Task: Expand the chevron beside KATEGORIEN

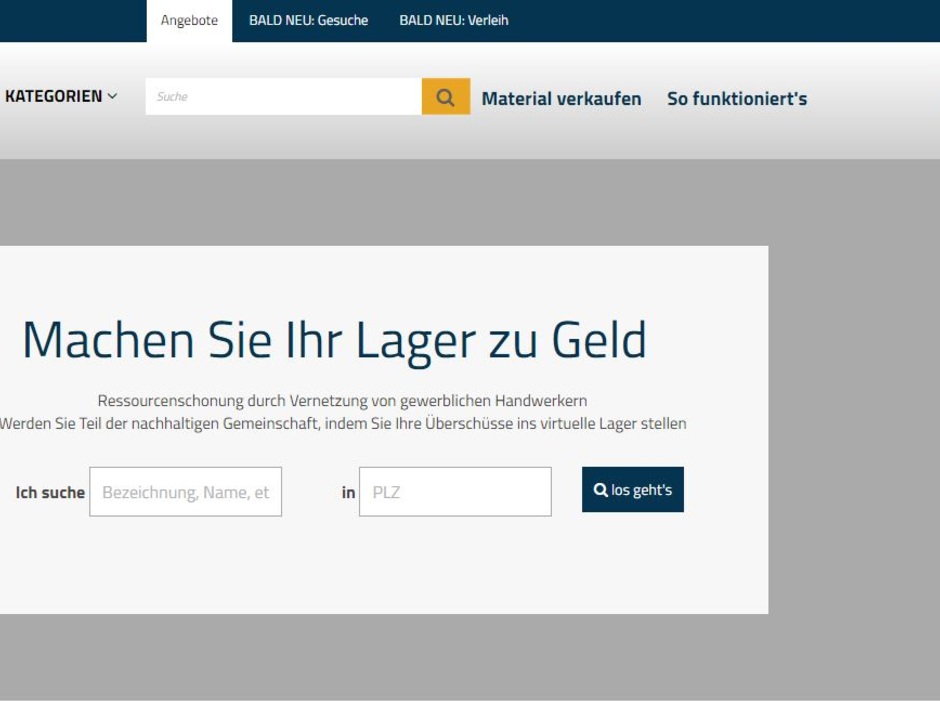Action: point(112,96)
